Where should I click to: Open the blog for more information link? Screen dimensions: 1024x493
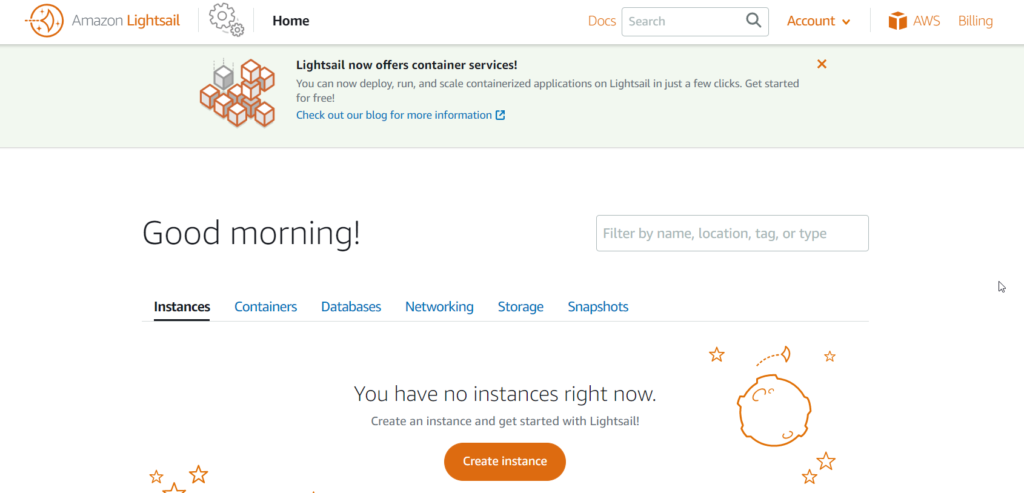(x=394, y=115)
